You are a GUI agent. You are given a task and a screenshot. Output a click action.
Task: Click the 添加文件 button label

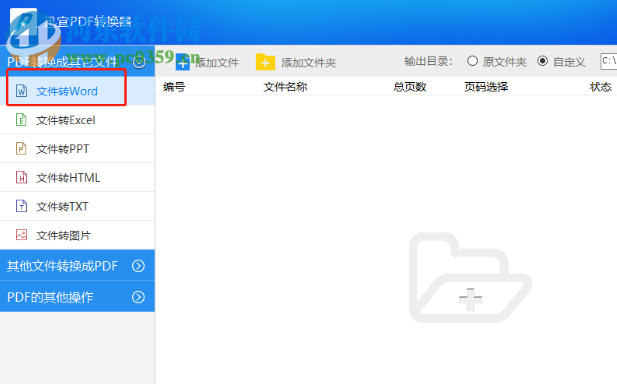coord(217,63)
